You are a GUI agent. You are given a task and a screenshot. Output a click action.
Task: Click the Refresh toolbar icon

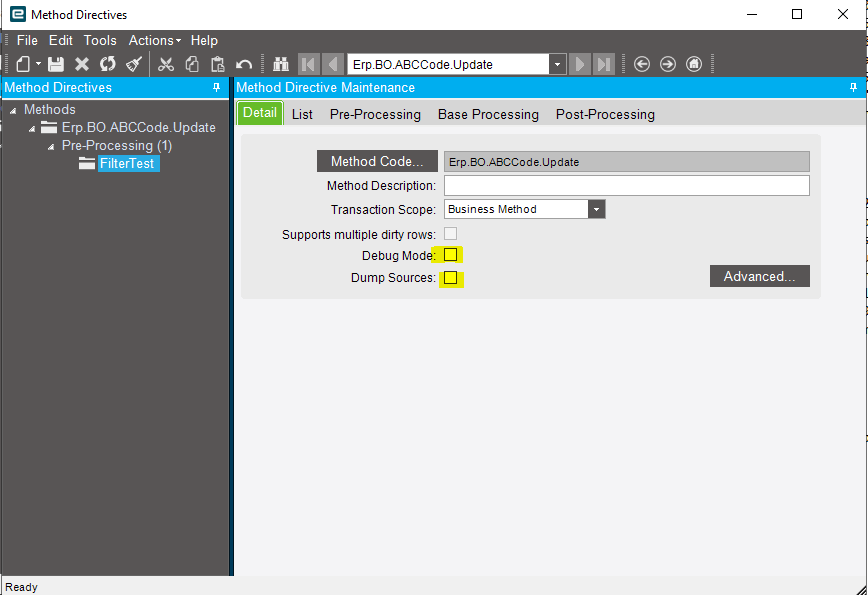click(x=108, y=64)
